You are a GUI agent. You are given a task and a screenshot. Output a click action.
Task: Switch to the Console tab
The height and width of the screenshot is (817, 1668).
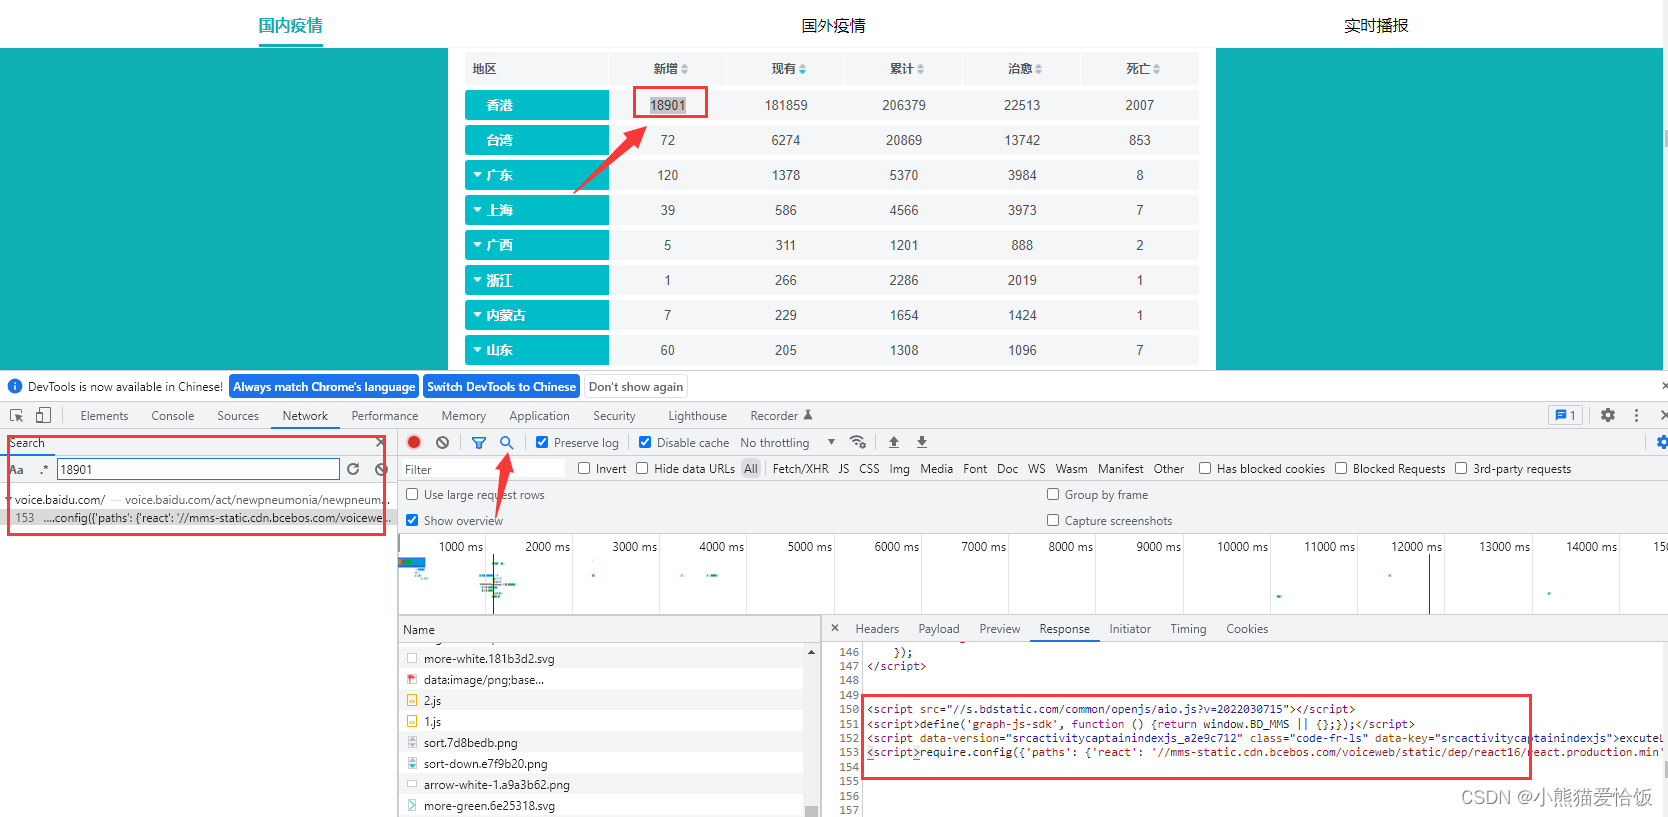(173, 416)
